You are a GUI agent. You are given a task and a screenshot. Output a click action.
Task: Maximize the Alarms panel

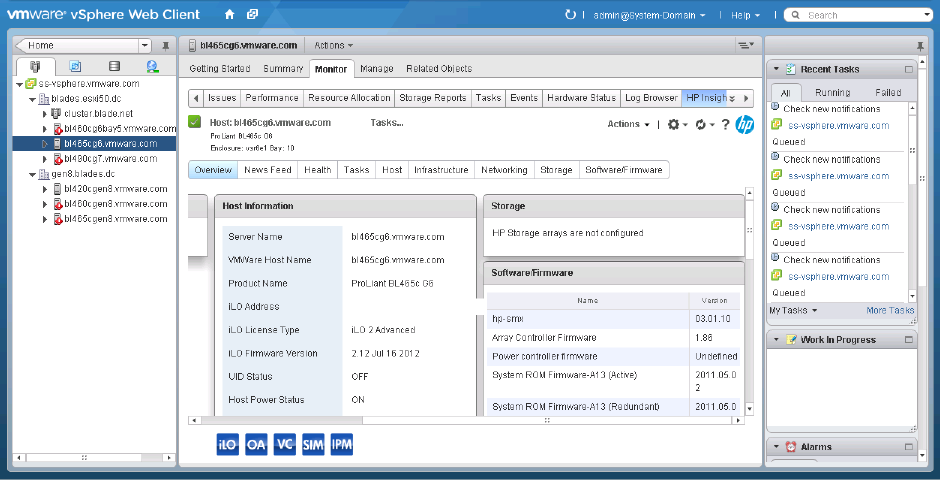click(x=908, y=447)
